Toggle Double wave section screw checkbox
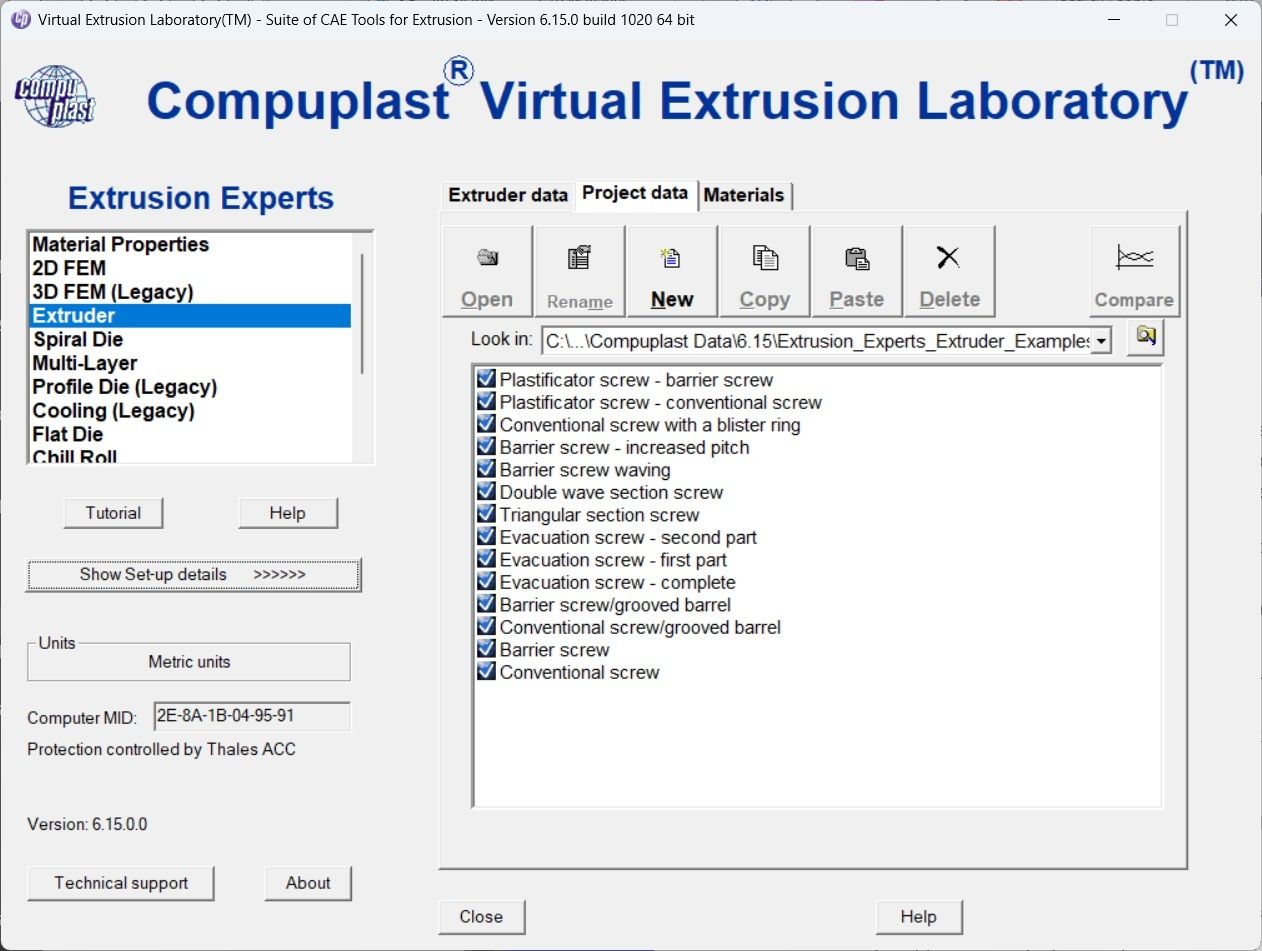The width and height of the screenshot is (1262, 951). [x=486, y=492]
